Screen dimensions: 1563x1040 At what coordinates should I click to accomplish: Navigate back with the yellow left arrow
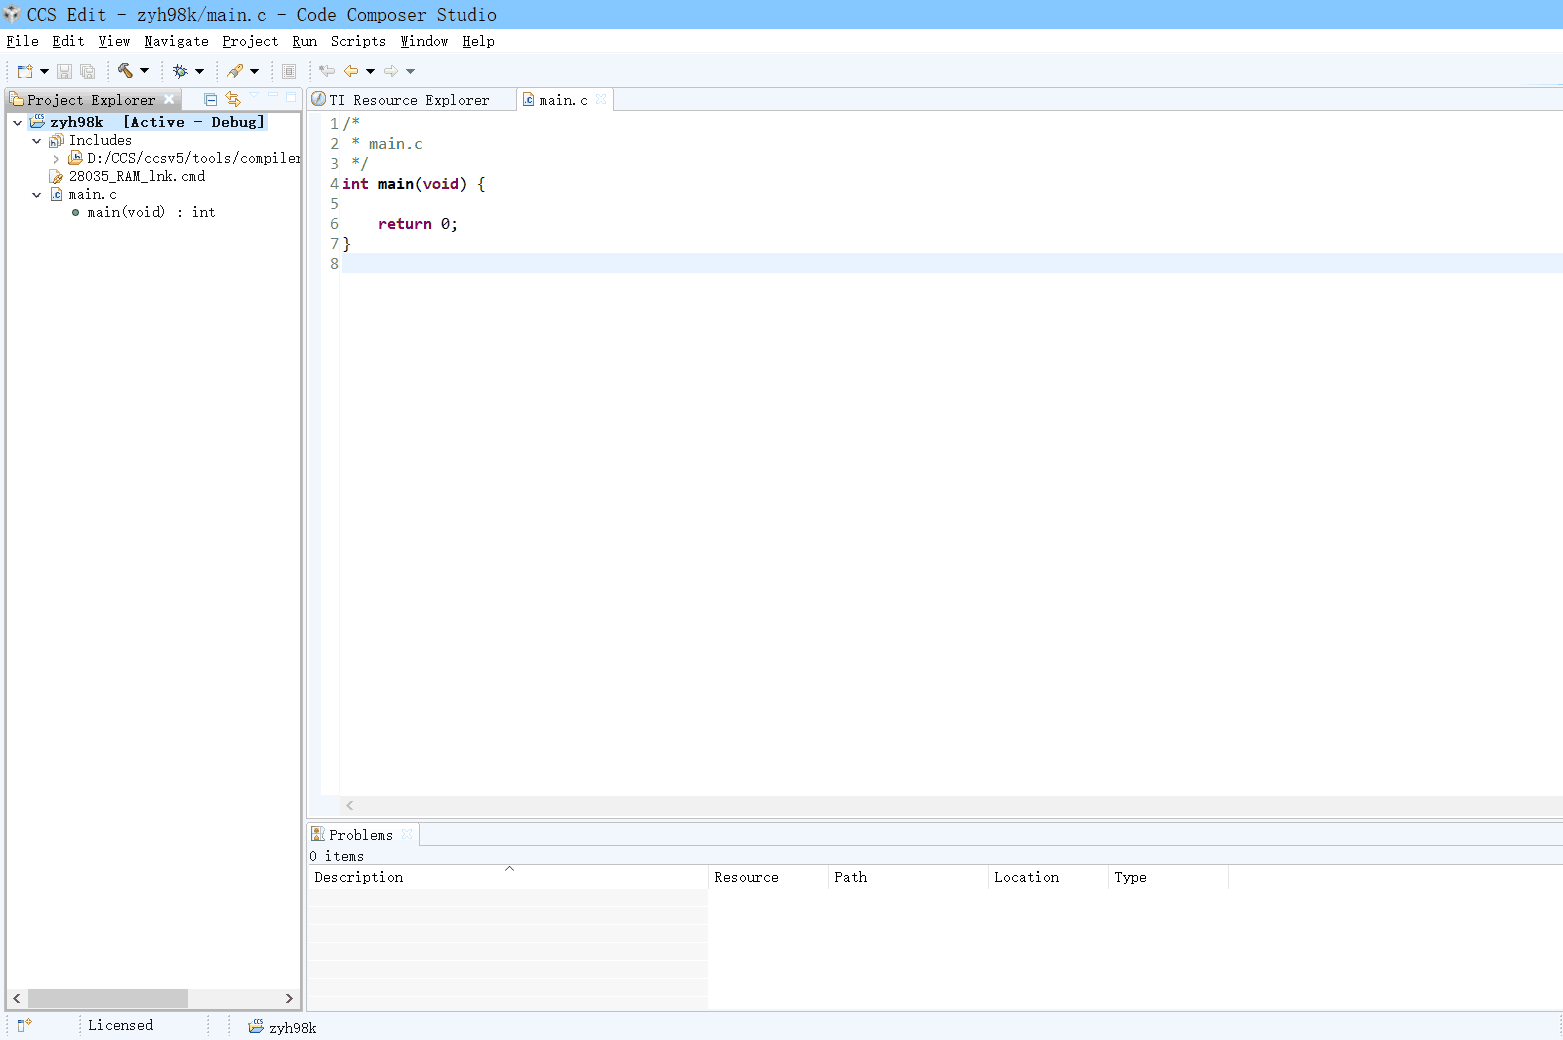click(x=351, y=71)
